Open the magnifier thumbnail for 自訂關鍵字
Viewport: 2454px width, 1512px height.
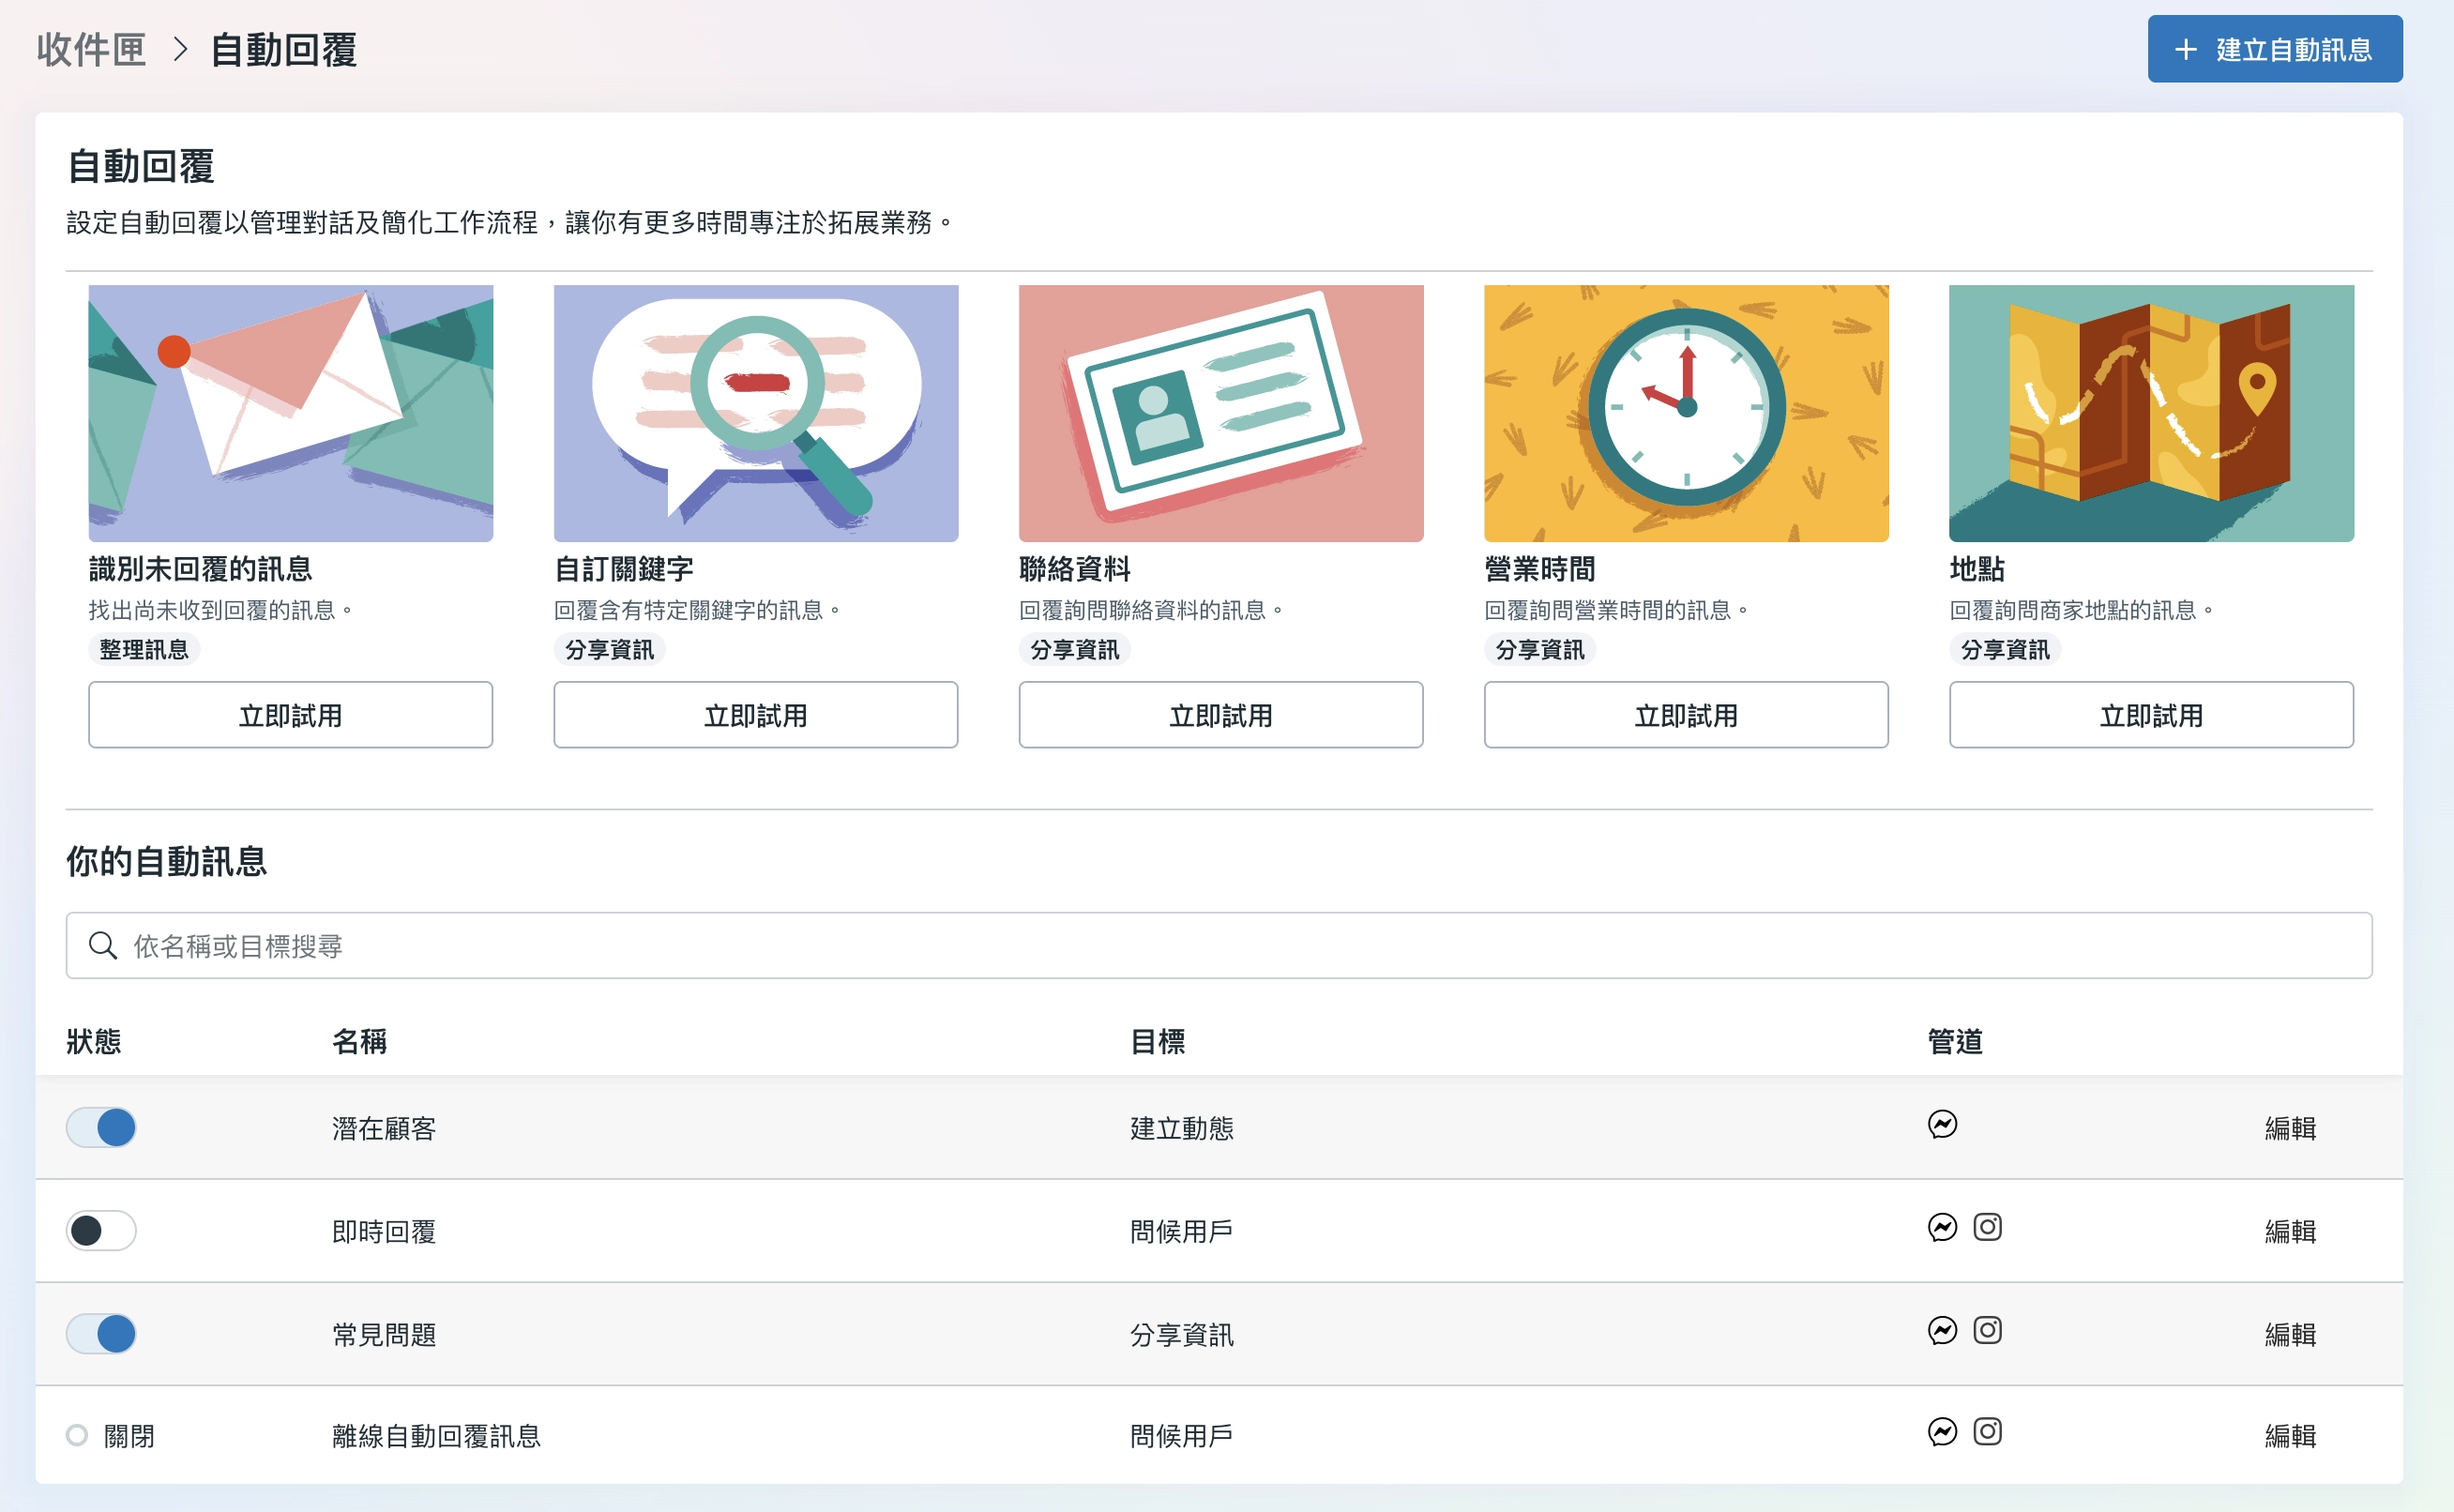pyautogui.click(x=756, y=413)
